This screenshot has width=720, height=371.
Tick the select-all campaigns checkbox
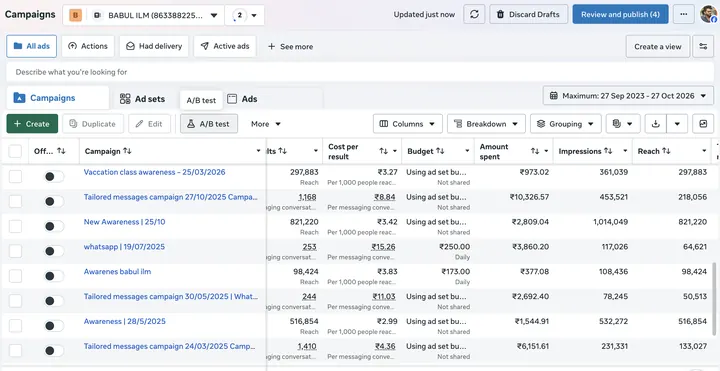[x=15, y=151]
